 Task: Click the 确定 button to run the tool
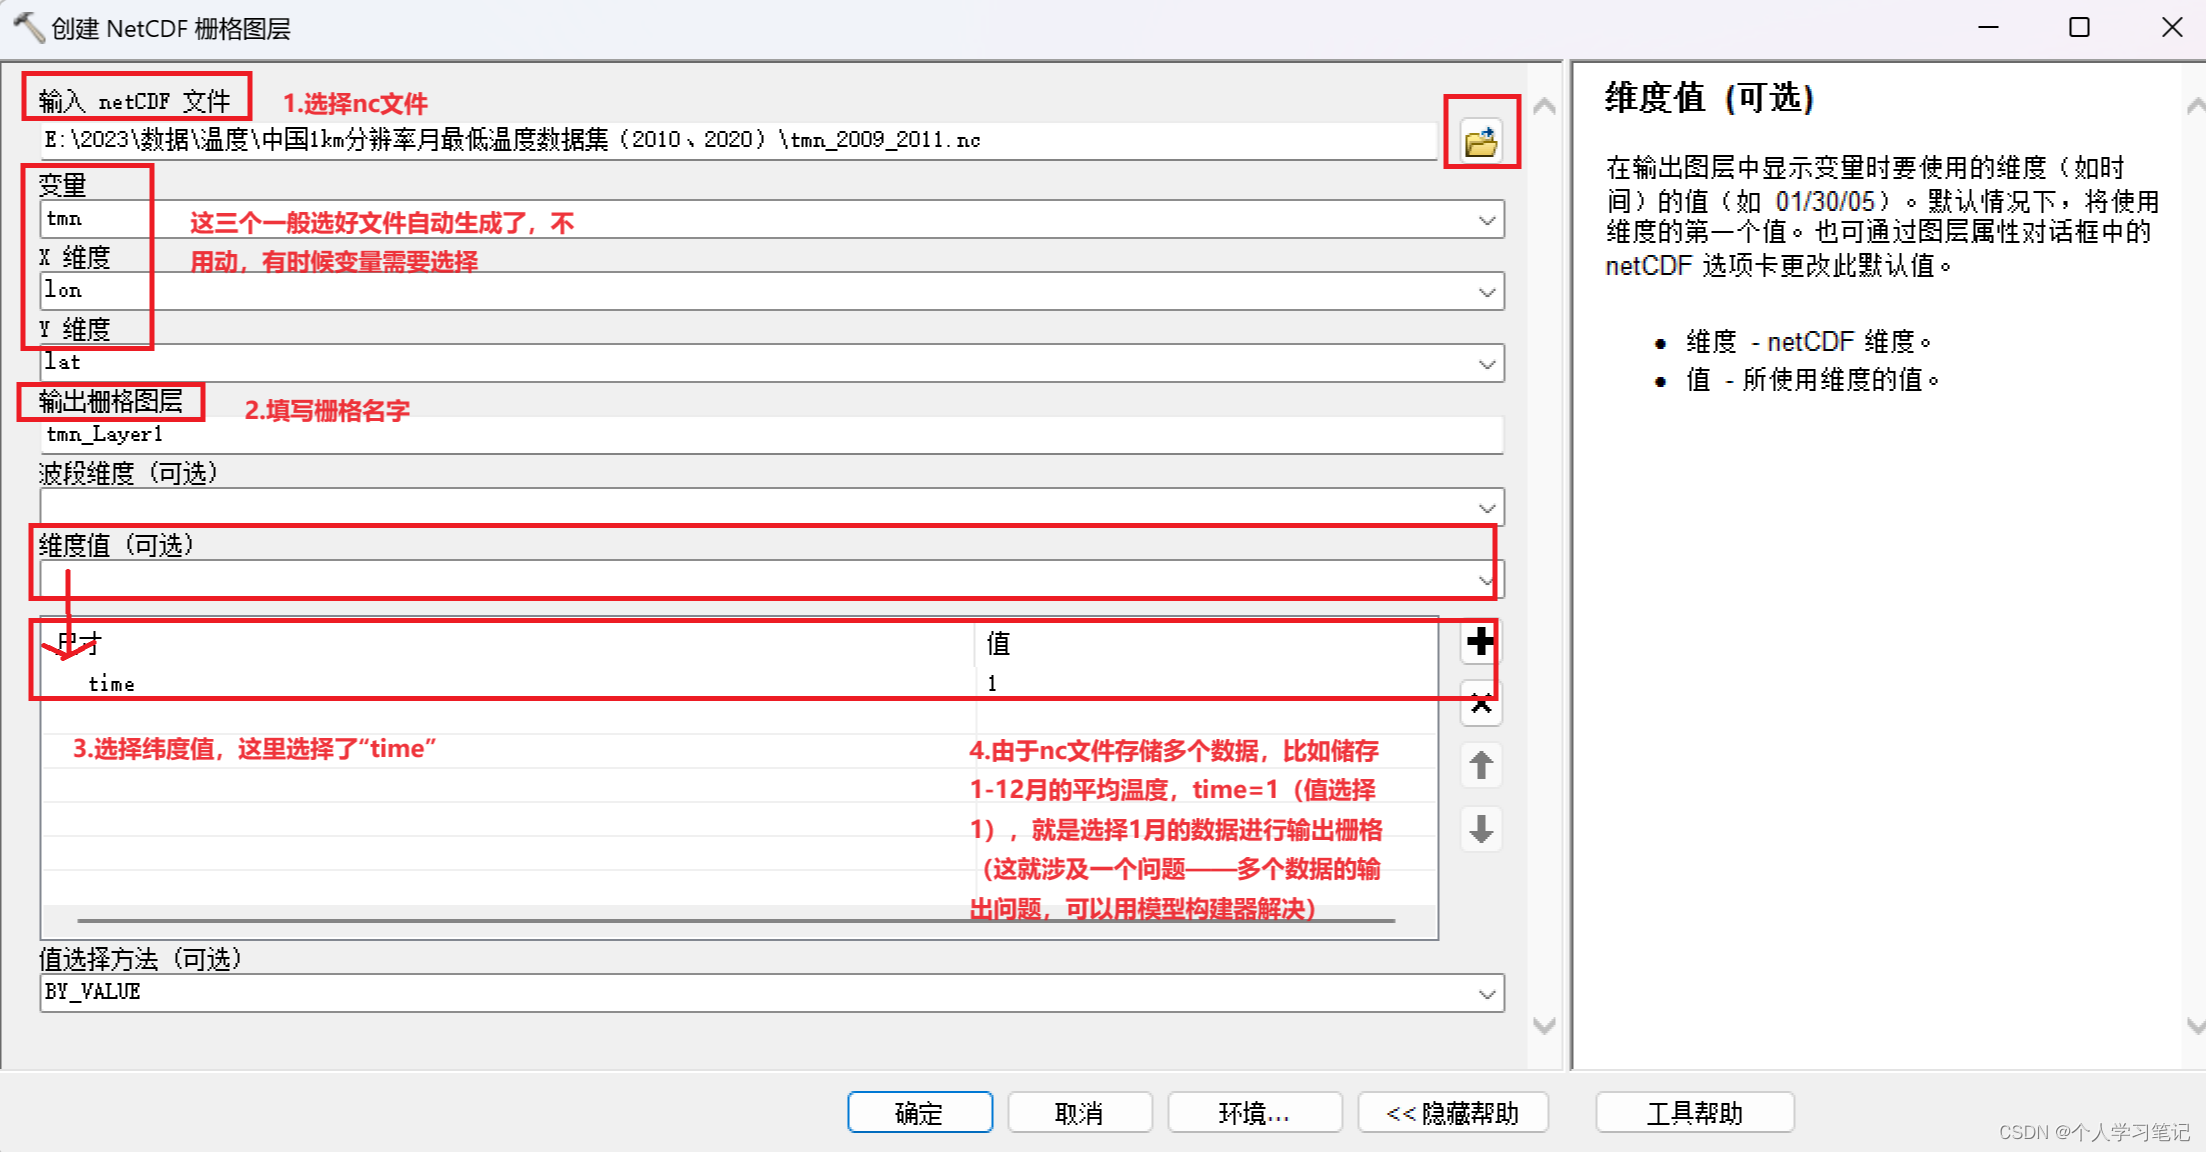(919, 1112)
